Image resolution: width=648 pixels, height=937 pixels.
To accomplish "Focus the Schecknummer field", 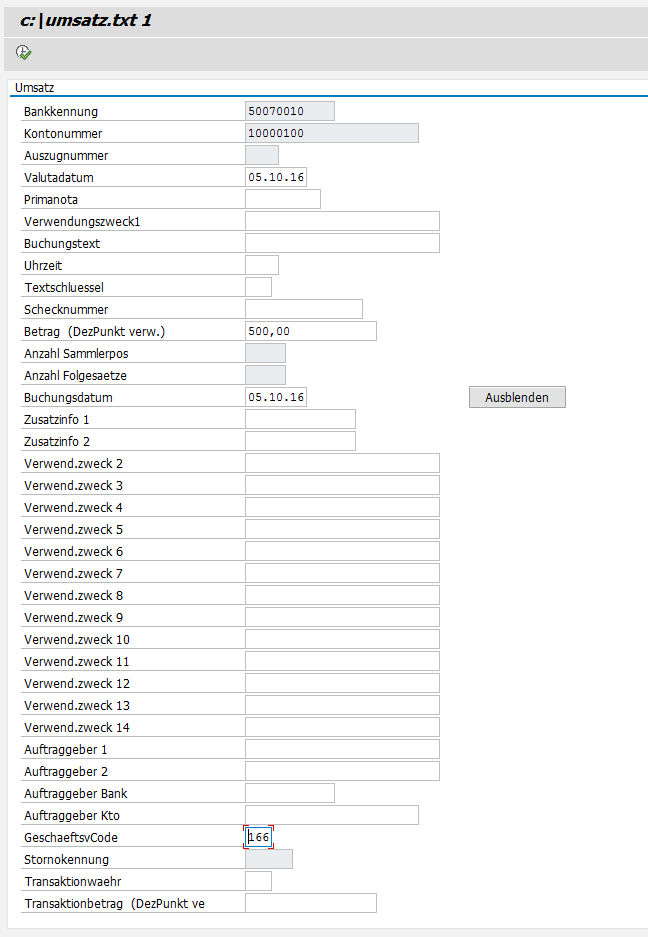I will 303,309.
